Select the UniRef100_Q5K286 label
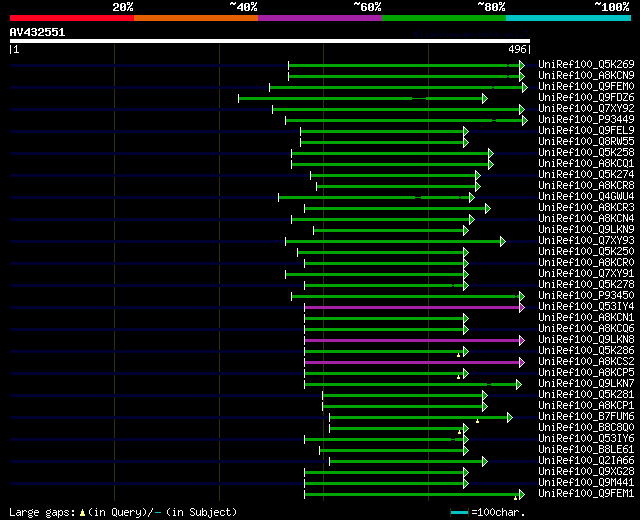The height and width of the screenshot is (520, 640). click(x=586, y=351)
